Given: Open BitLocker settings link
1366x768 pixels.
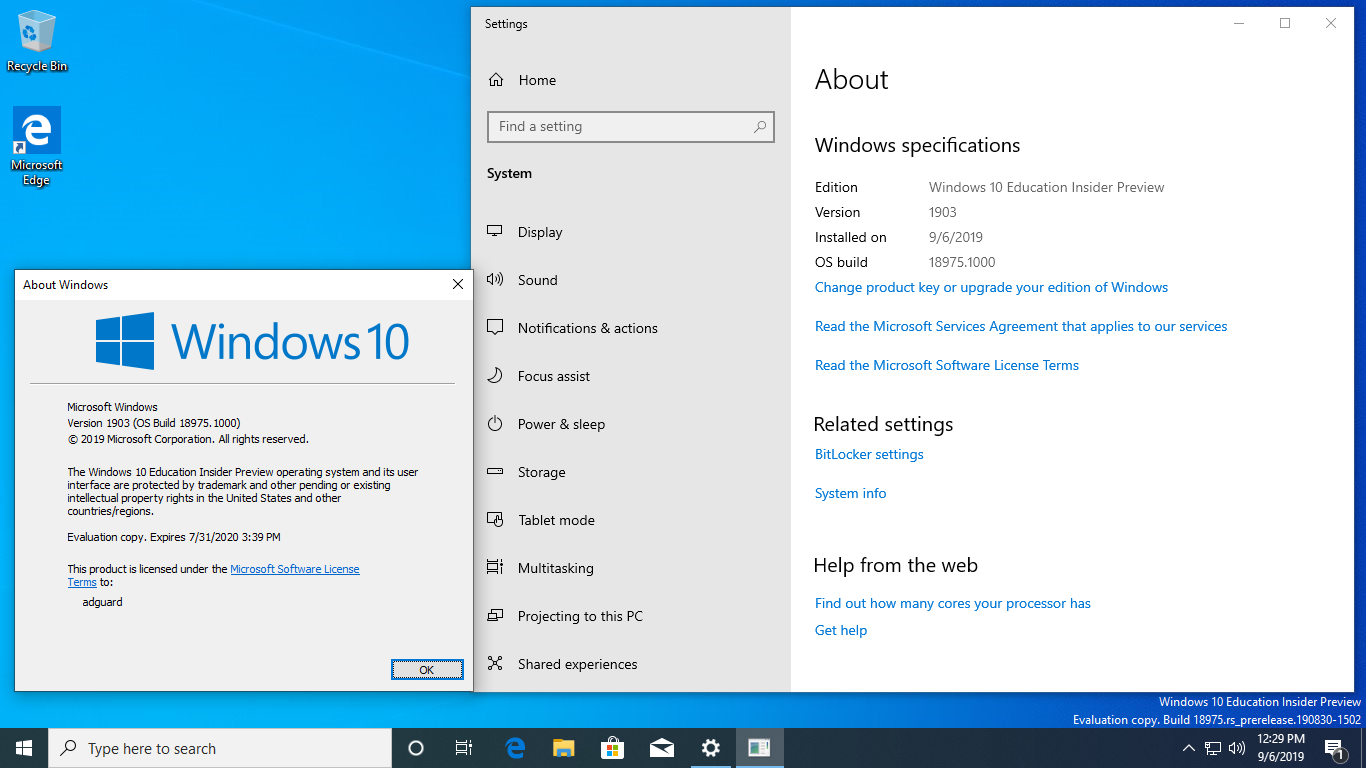Looking at the screenshot, I should click(869, 454).
